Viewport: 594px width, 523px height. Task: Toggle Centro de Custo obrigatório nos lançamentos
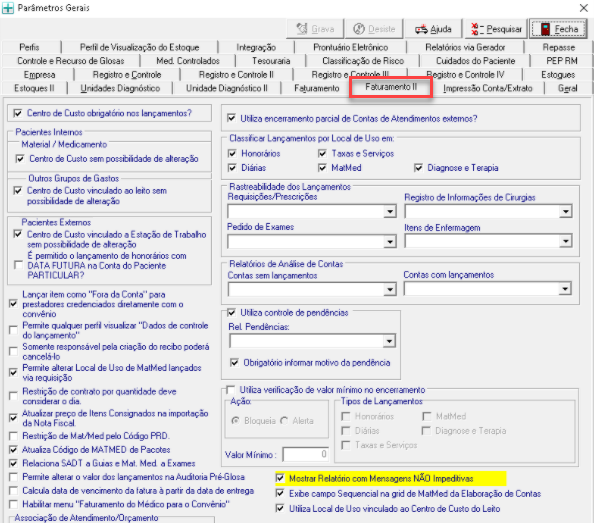(x=17, y=113)
